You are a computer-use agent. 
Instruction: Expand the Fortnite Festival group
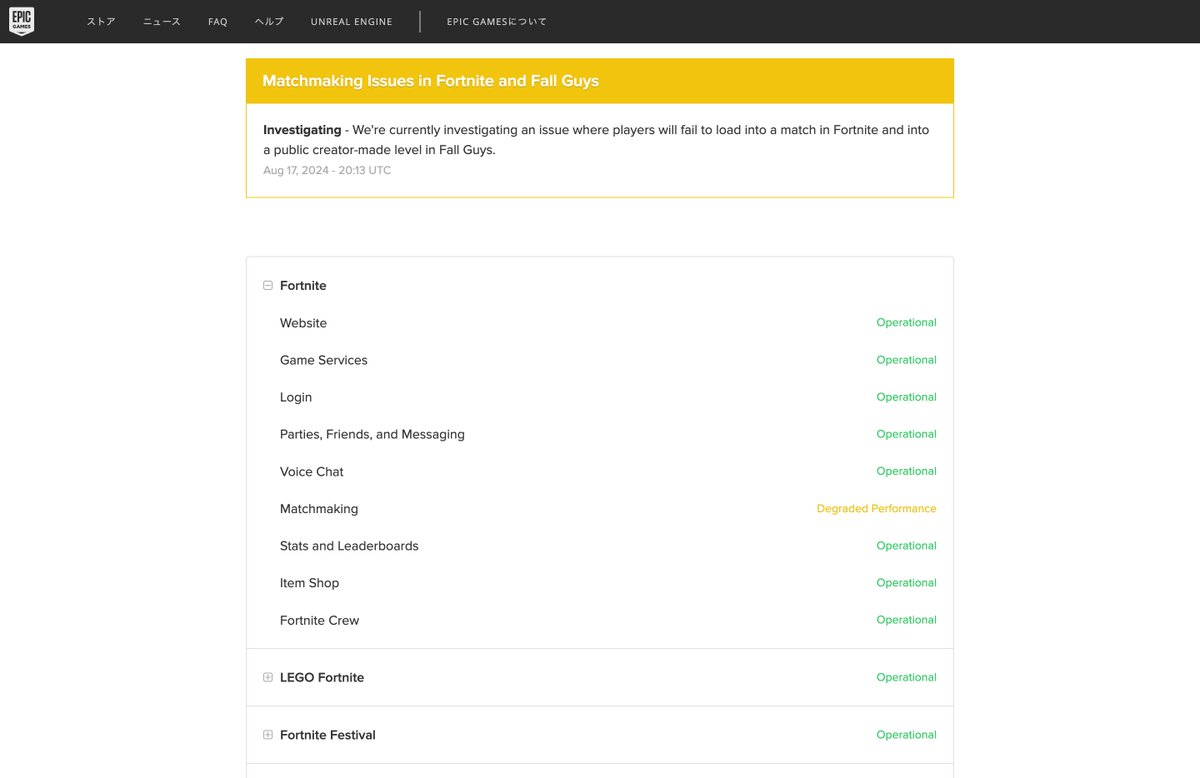tap(268, 735)
